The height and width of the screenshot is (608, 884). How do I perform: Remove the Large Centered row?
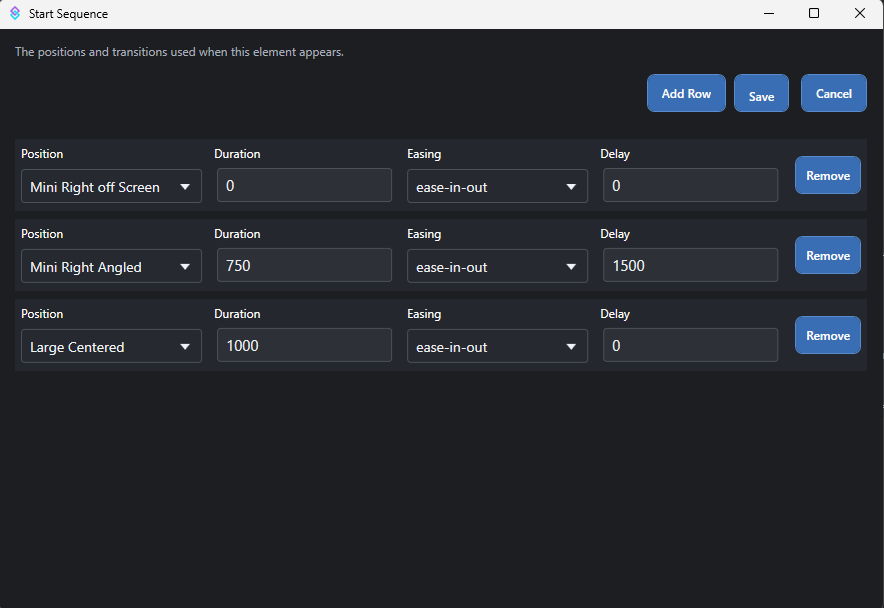(x=828, y=336)
